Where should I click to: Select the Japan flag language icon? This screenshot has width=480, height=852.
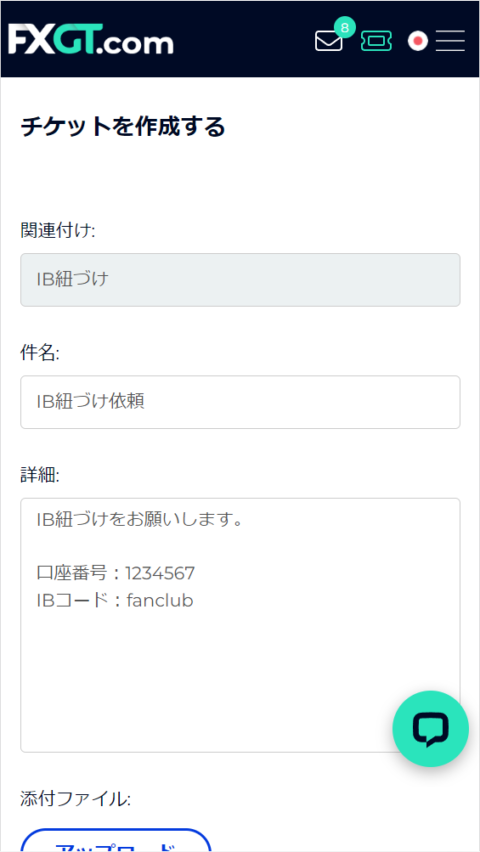tap(418, 41)
